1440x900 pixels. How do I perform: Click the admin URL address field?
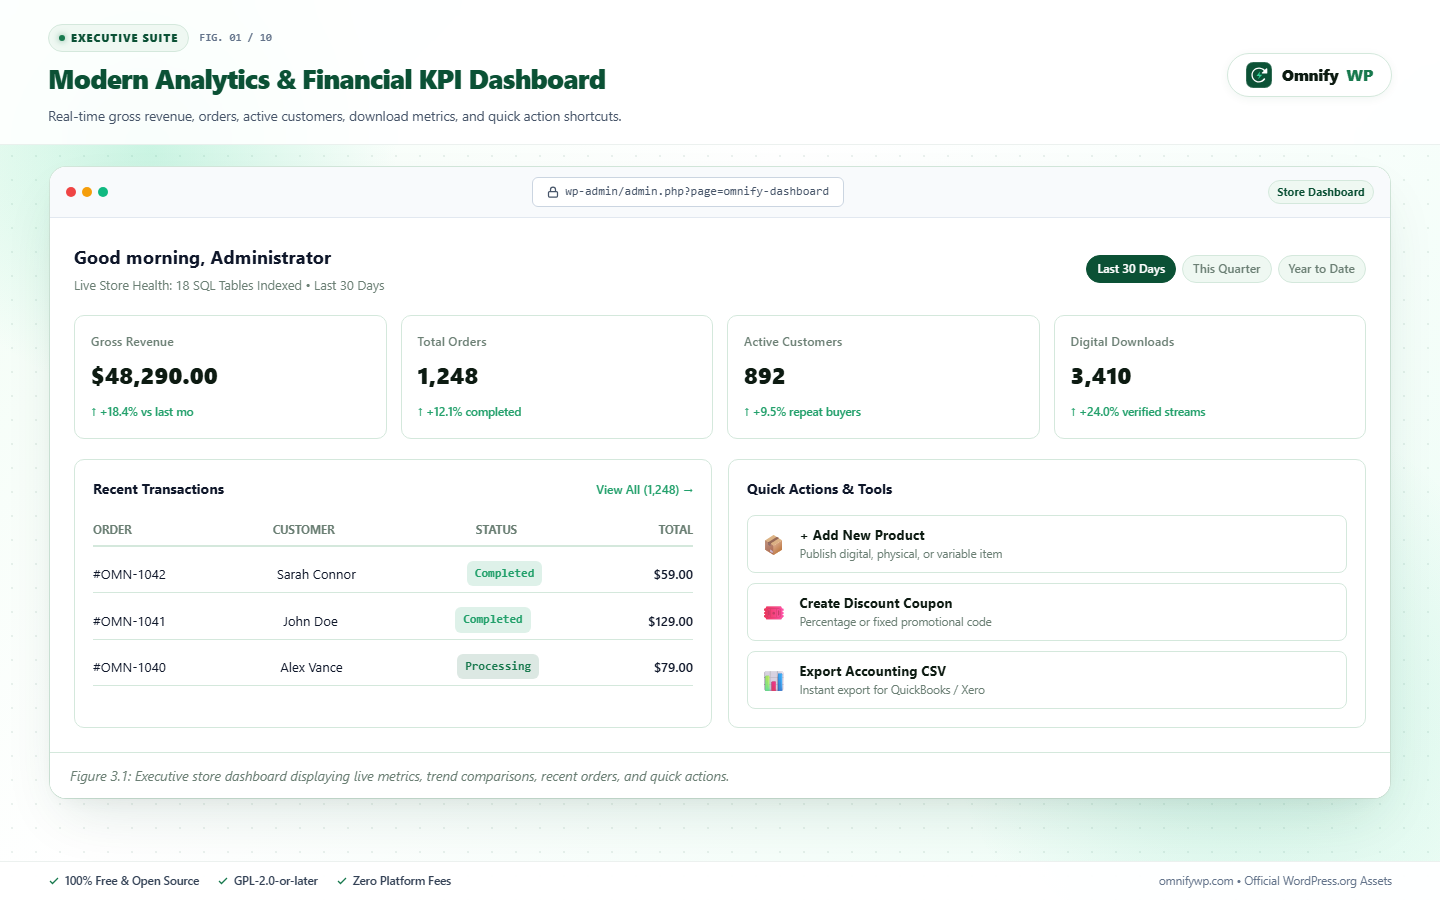coord(688,192)
